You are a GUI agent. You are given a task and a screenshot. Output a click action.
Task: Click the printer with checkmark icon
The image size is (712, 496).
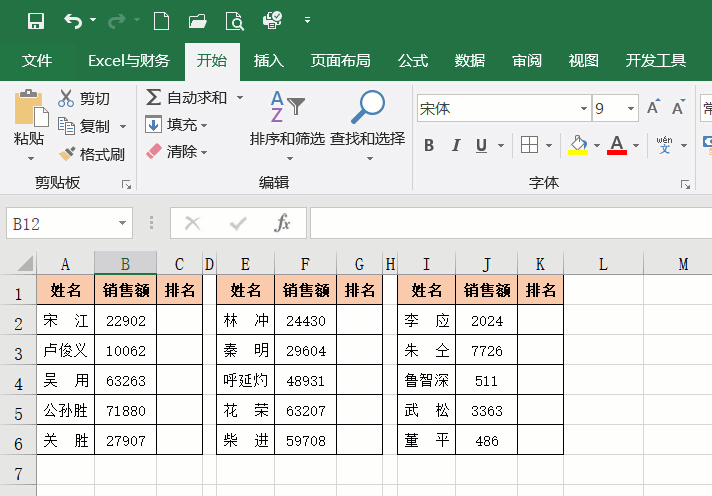pyautogui.click(x=272, y=20)
